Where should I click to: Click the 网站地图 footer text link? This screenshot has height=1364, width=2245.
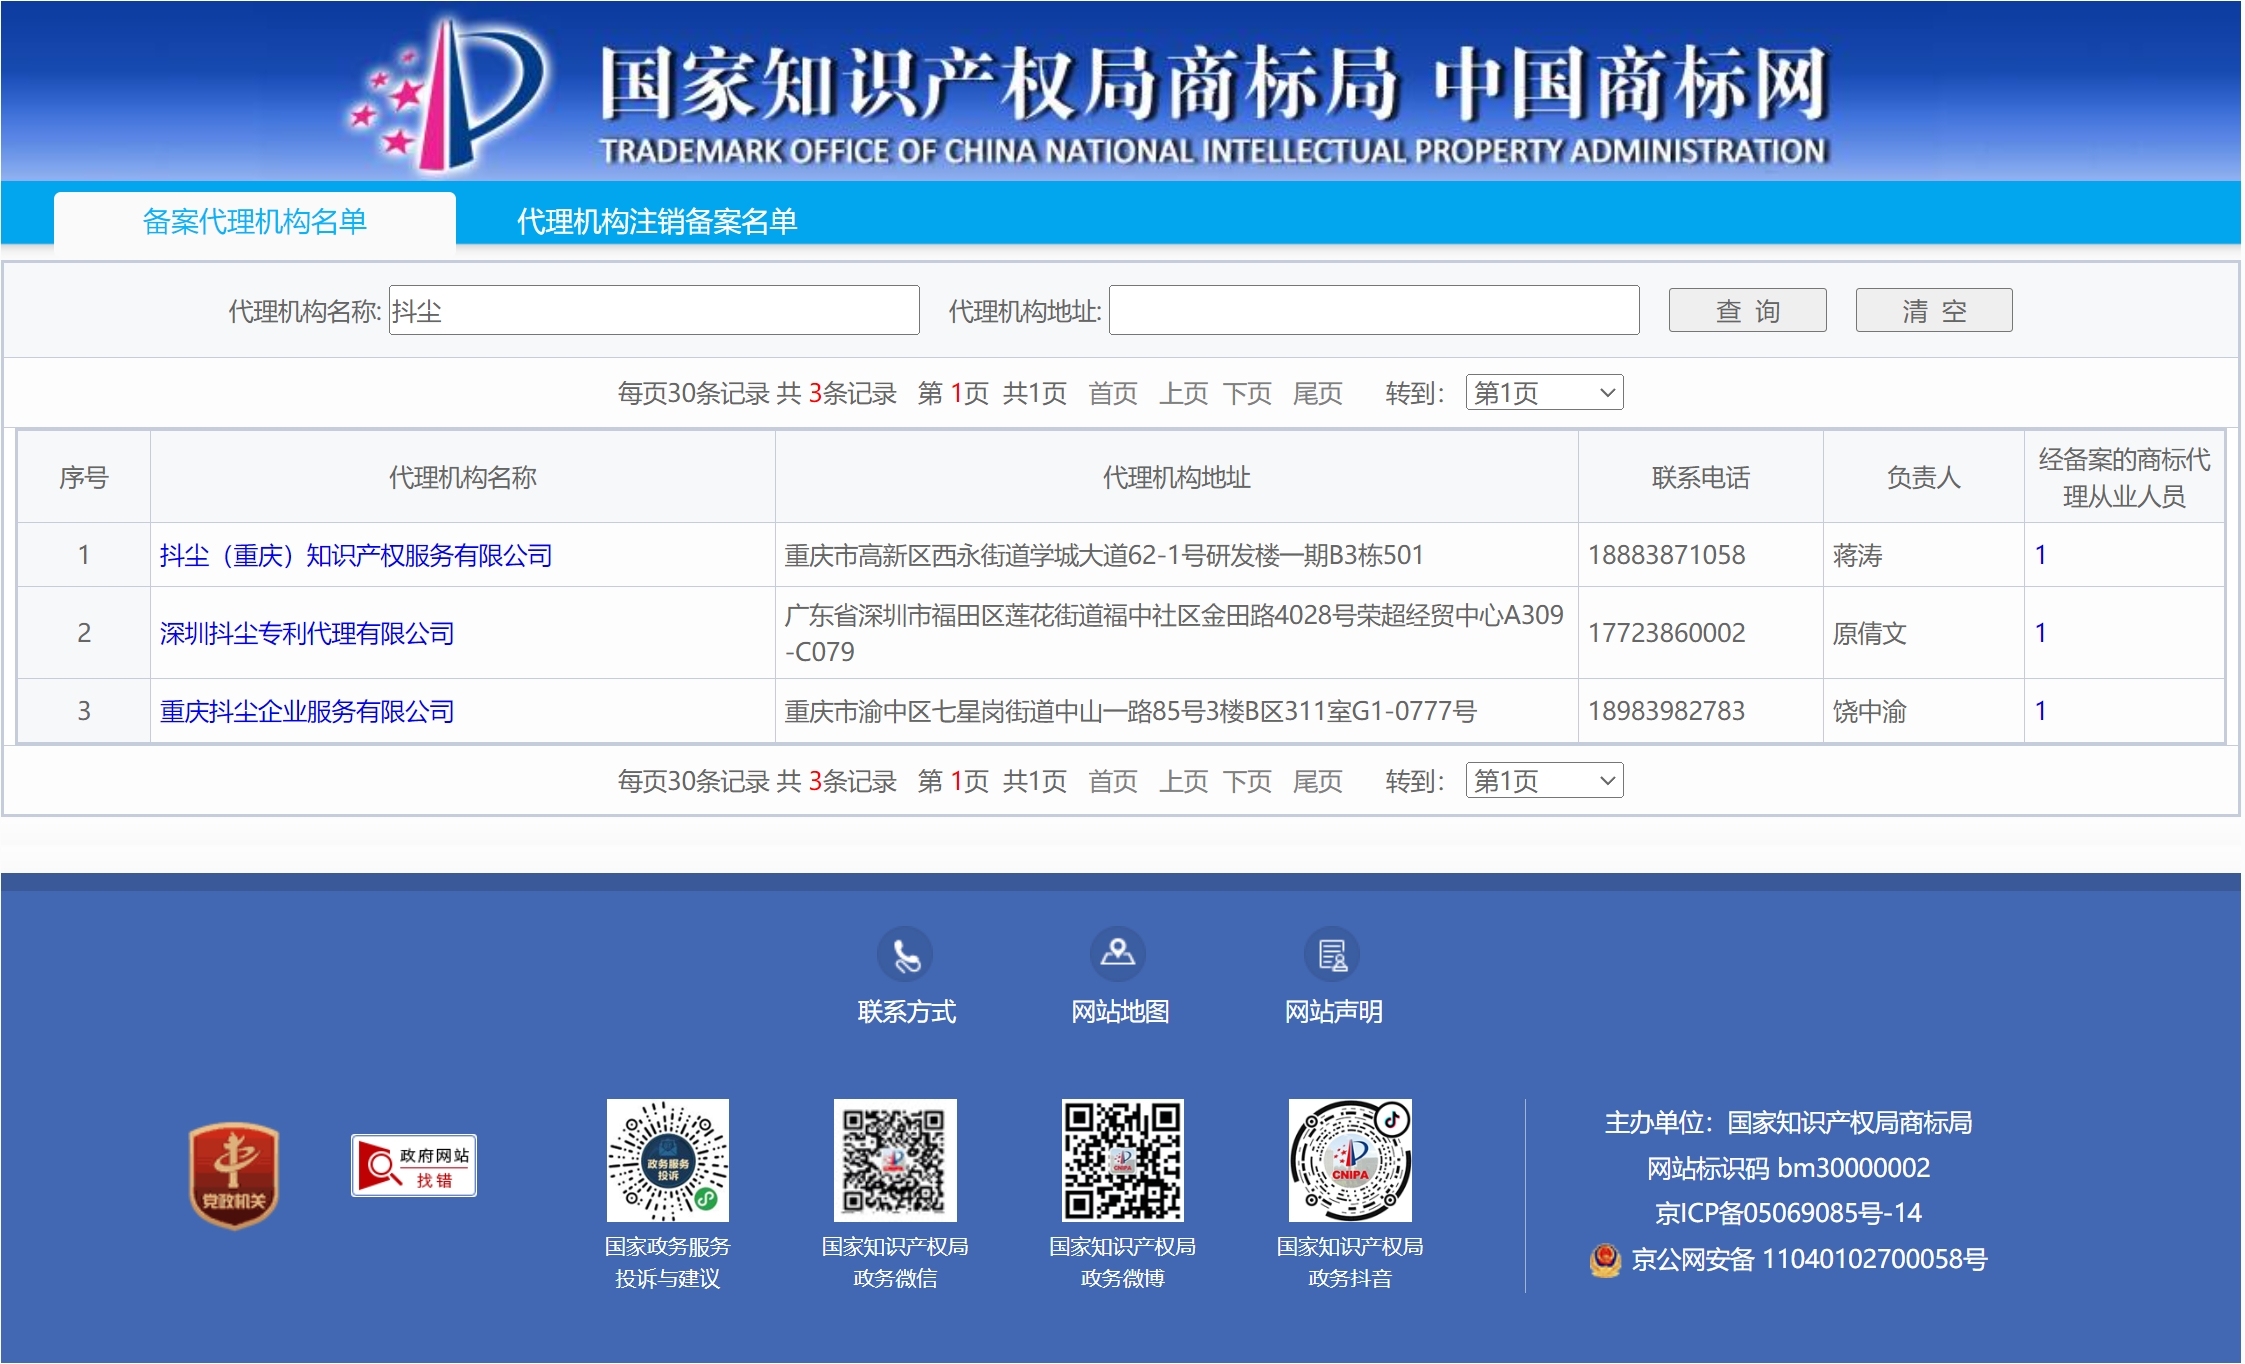click(x=1120, y=1012)
